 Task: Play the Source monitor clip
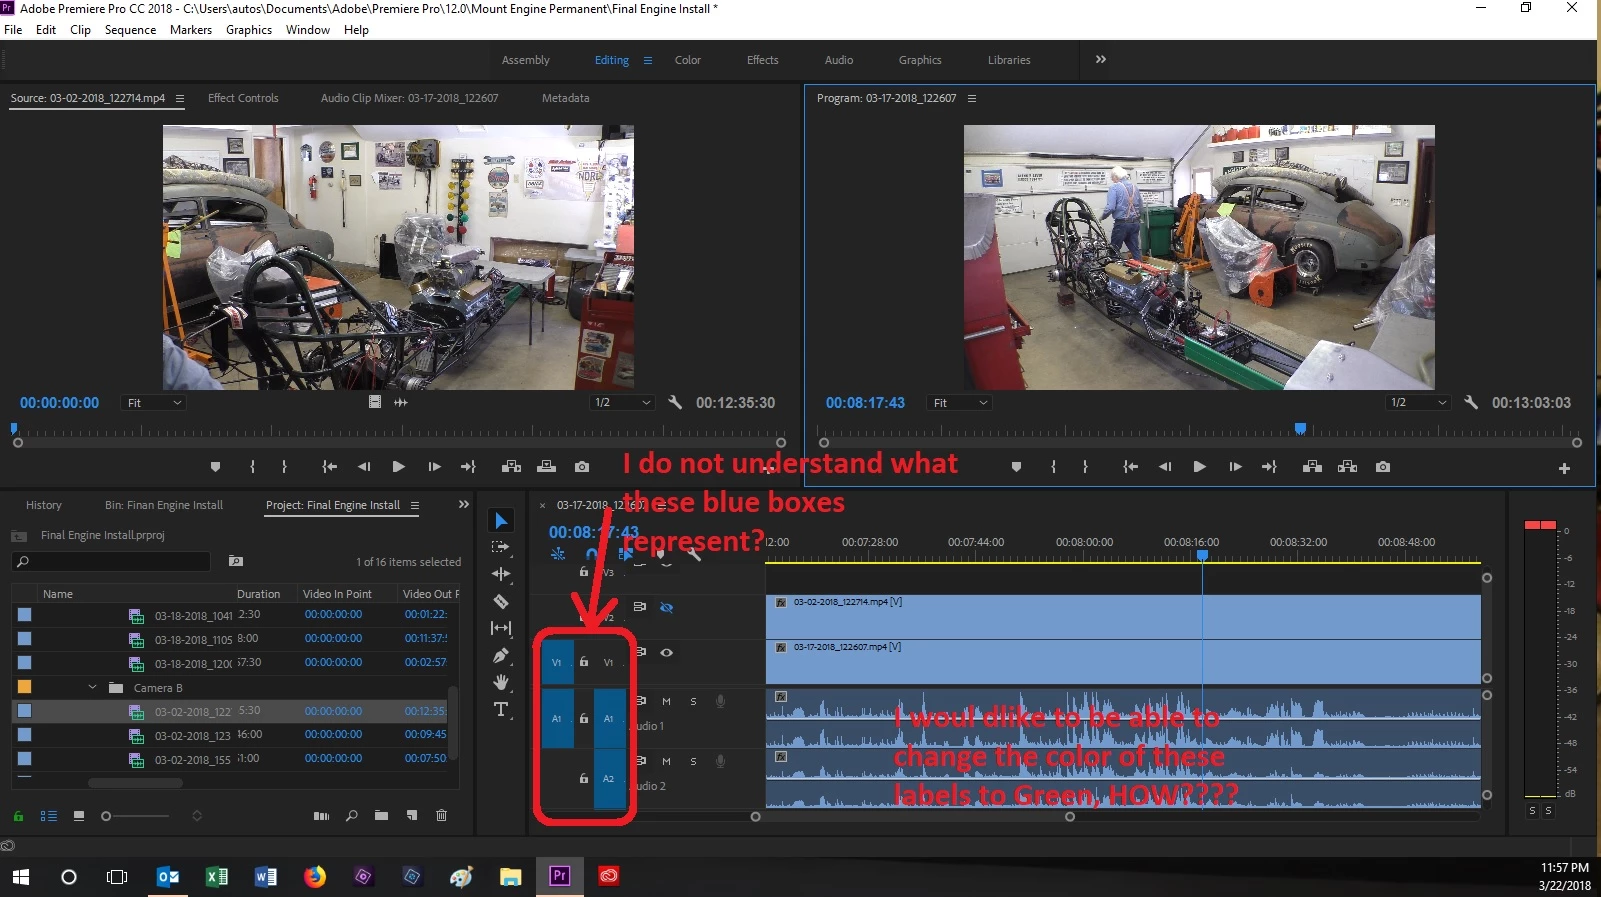(x=398, y=467)
